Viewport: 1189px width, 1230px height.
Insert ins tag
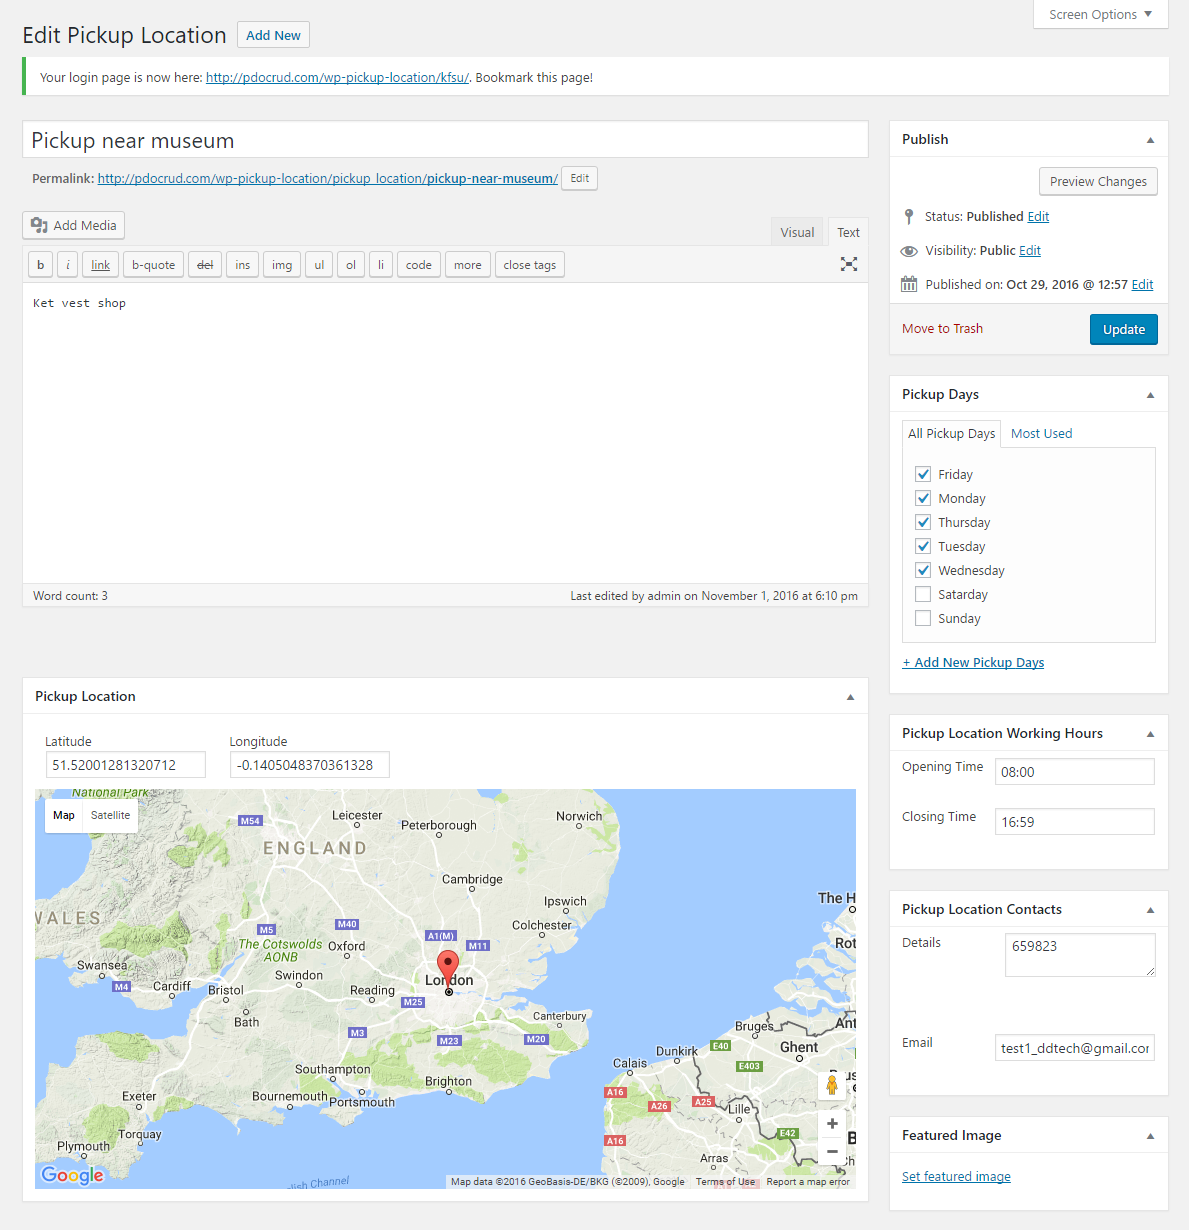click(243, 265)
